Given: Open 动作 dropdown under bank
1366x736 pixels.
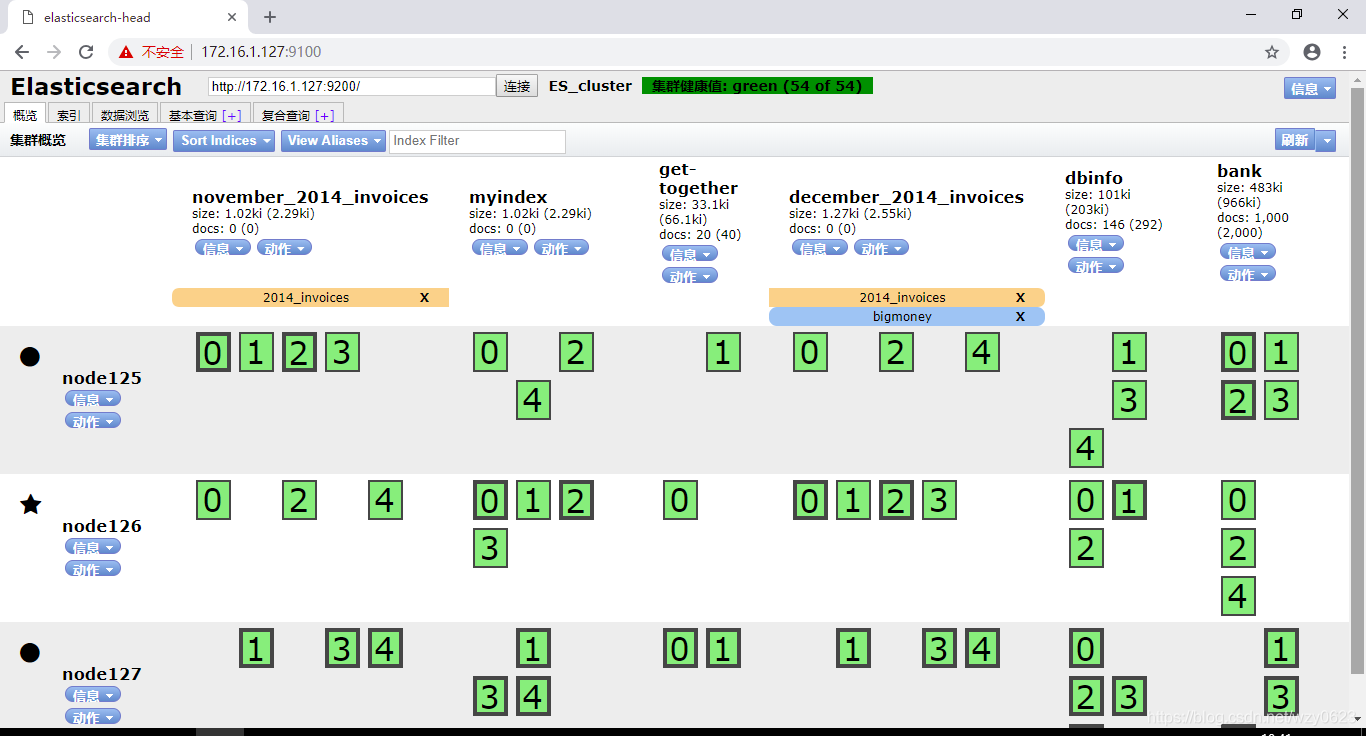Looking at the screenshot, I should [x=1247, y=274].
